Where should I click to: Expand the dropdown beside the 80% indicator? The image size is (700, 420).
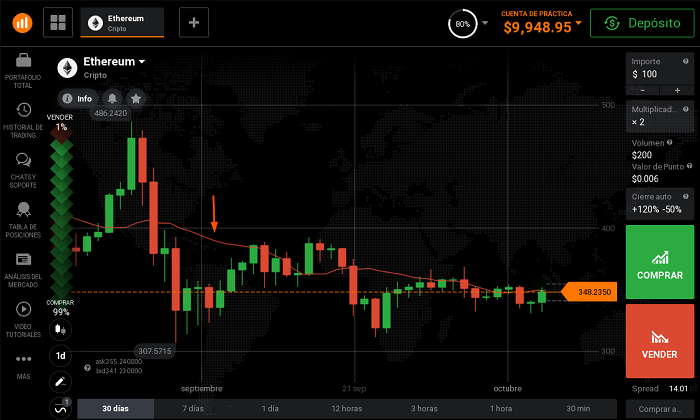coord(485,23)
